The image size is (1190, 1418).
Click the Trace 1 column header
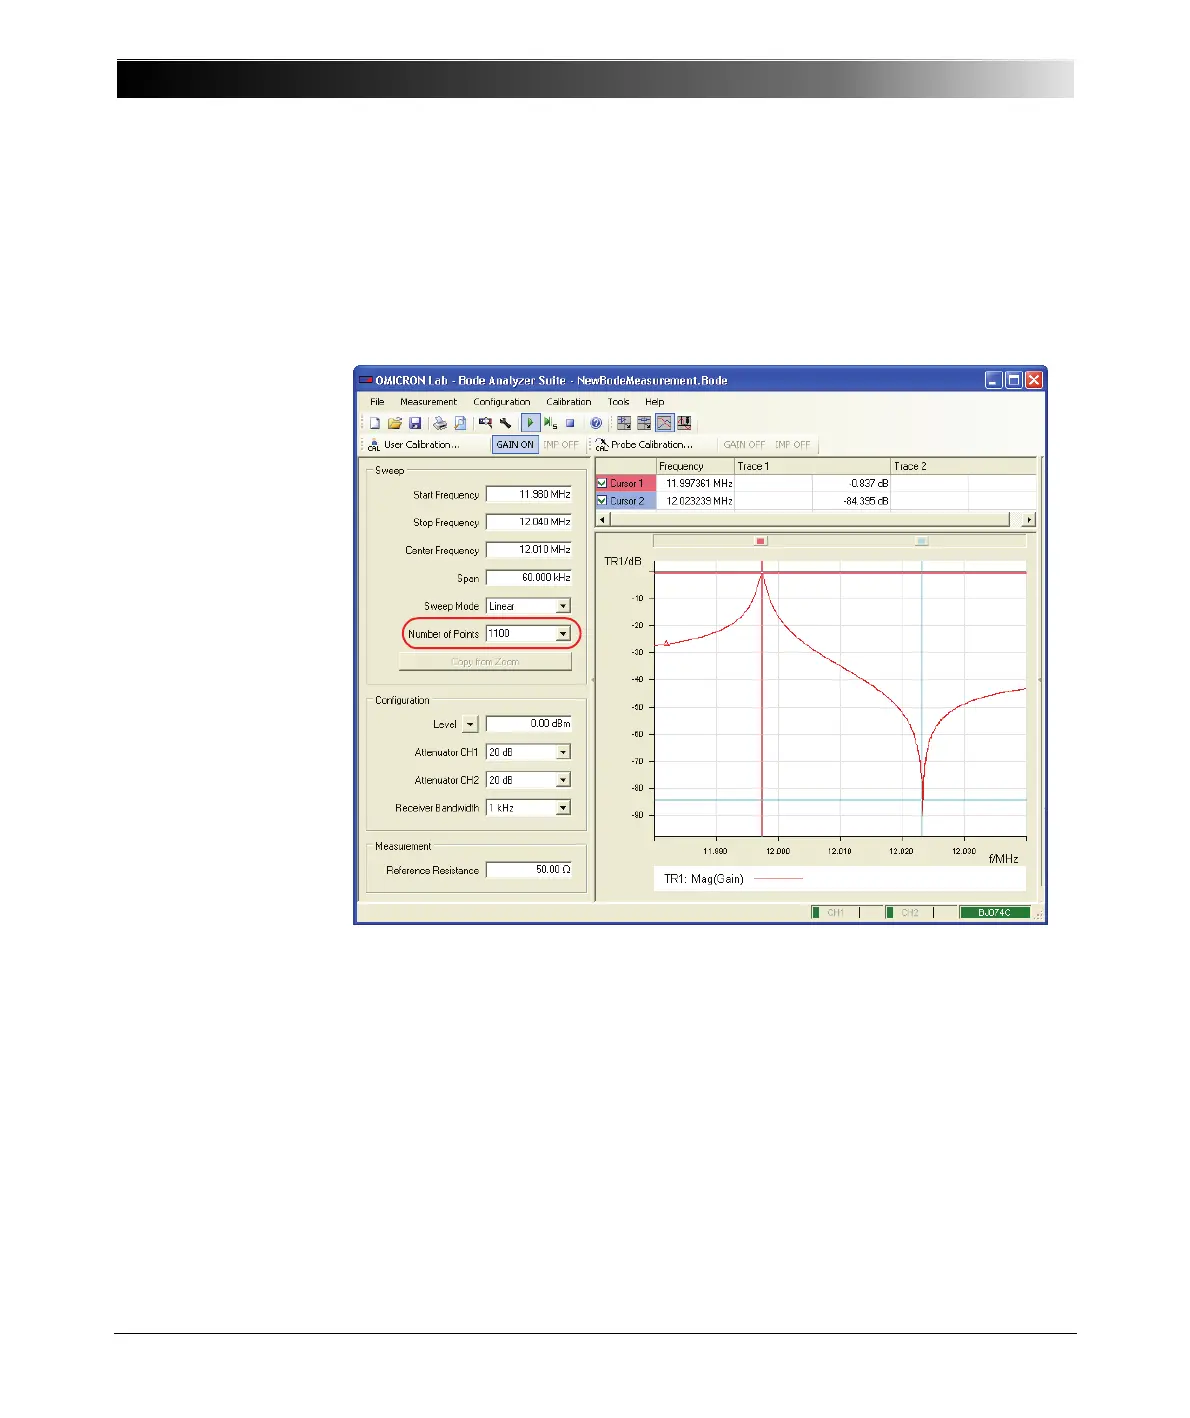point(812,466)
